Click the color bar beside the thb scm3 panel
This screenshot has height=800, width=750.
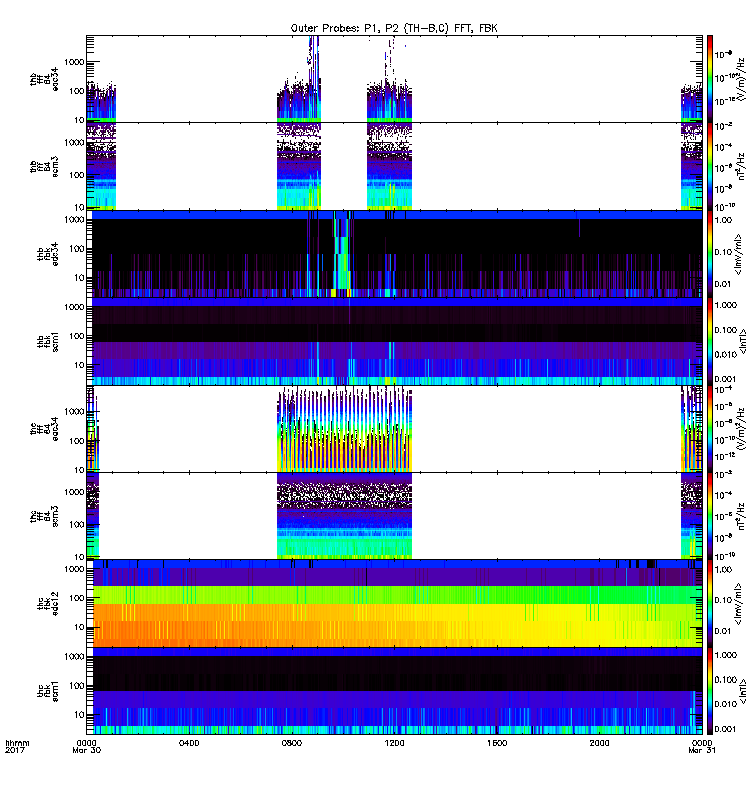point(710,166)
